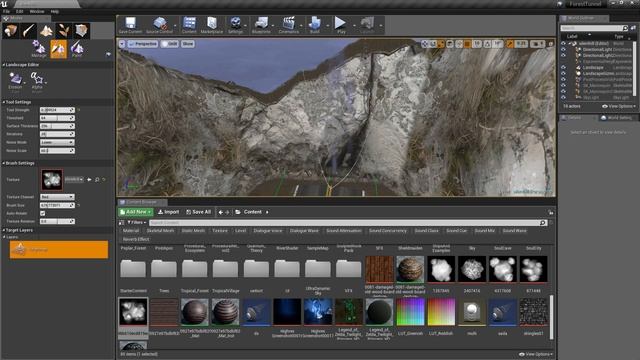Open the Window menu
The image size is (640, 360).
pos(37,11)
